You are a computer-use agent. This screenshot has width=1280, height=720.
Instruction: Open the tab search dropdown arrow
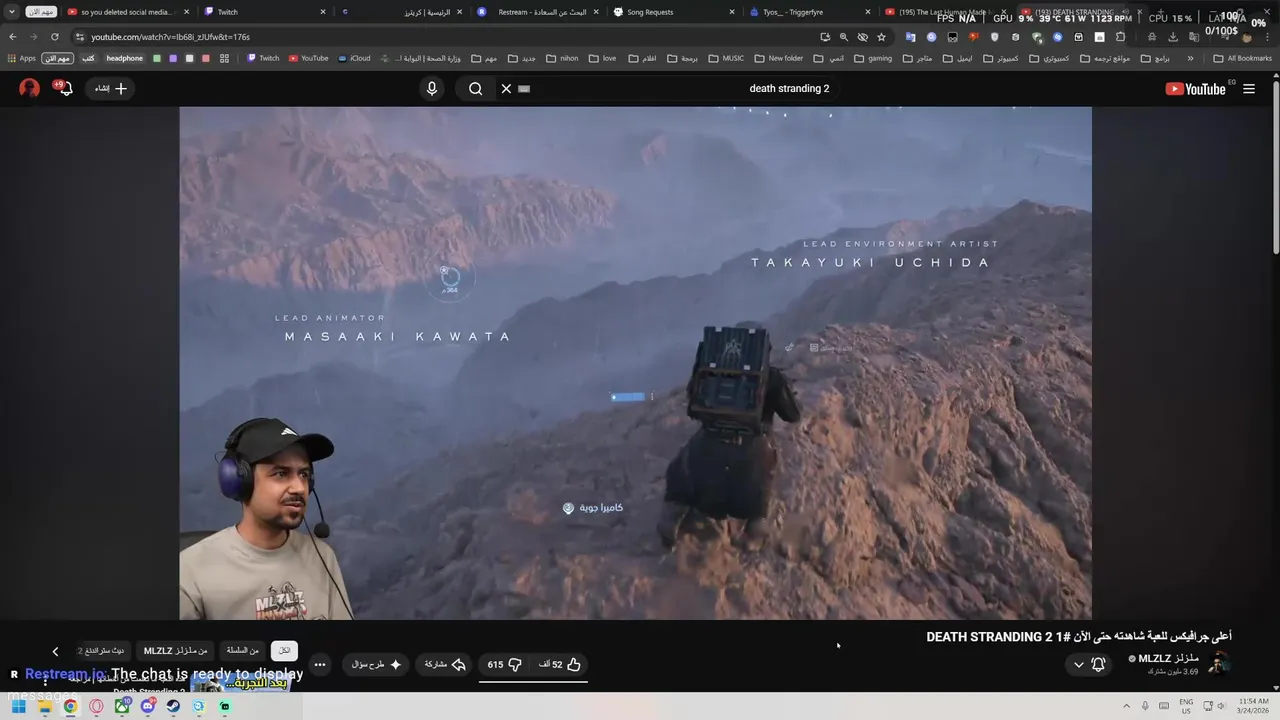point(12,12)
